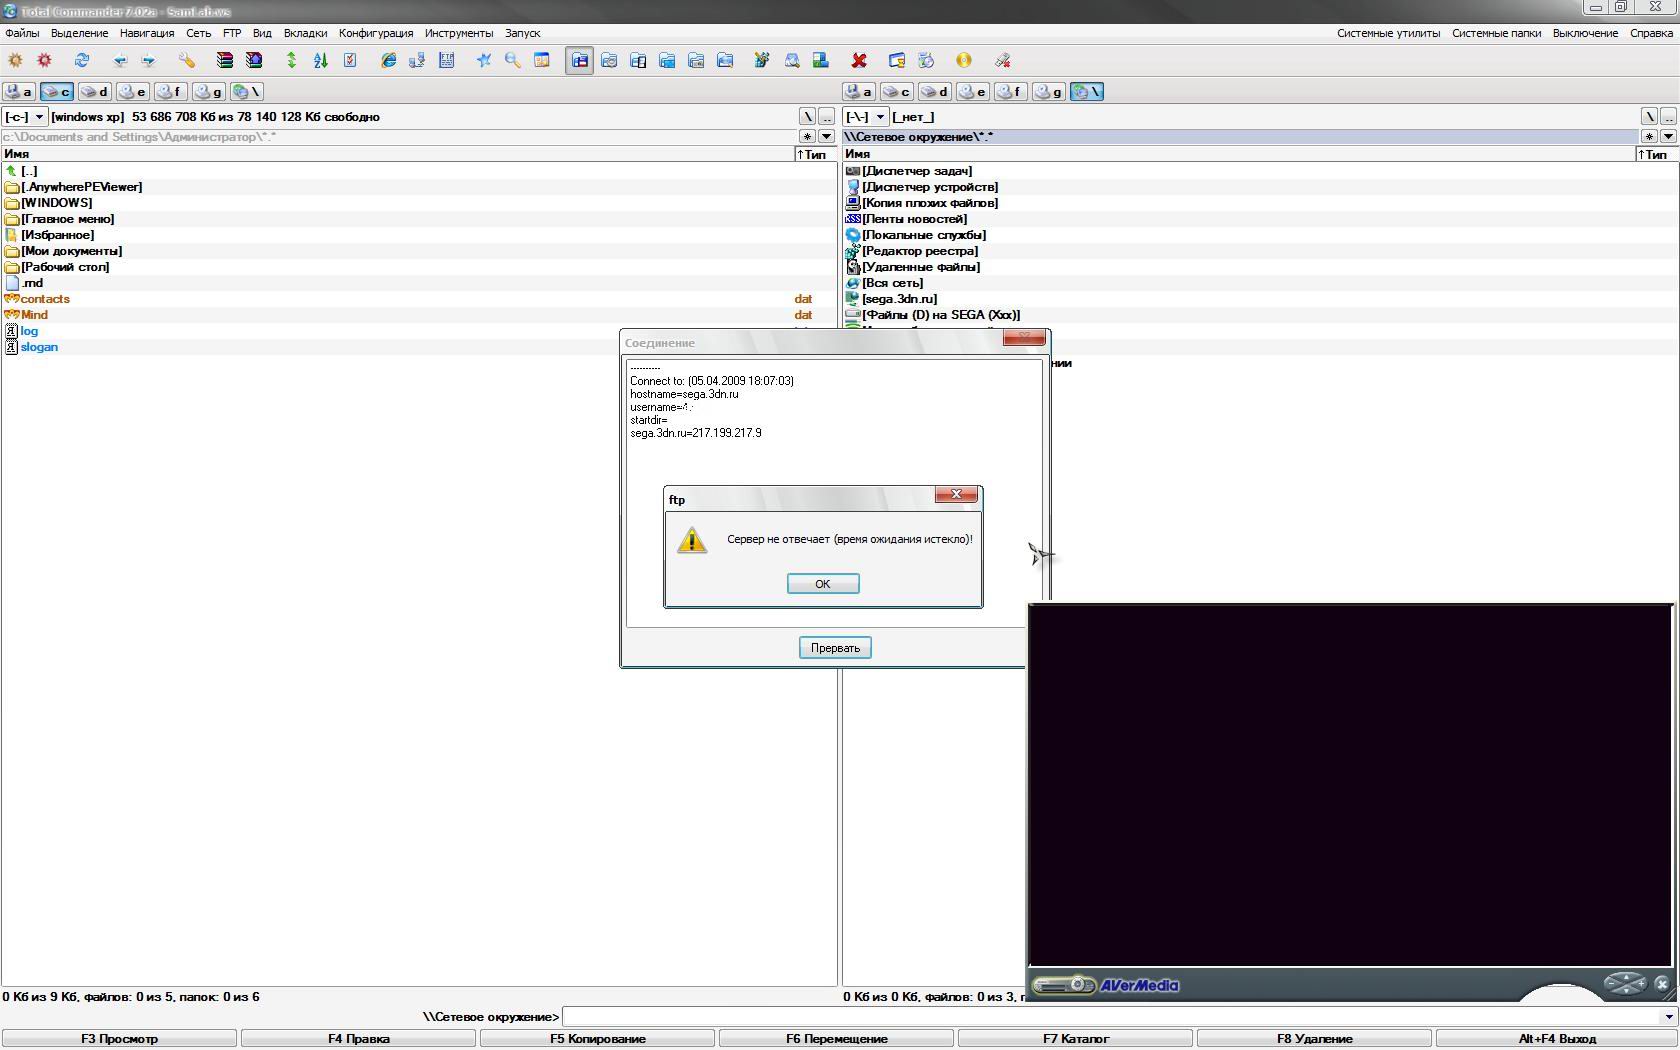
Task: Click the yellow coin icon in toolbar
Action: [964, 60]
